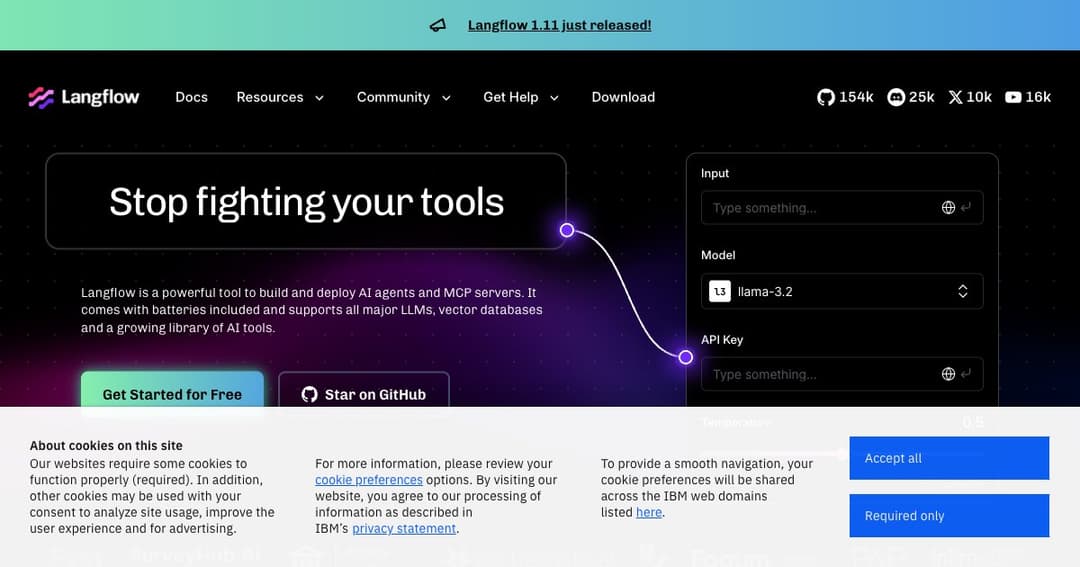The width and height of the screenshot is (1080, 567).
Task: Open the Discord 25k link
Action: [911, 97]
